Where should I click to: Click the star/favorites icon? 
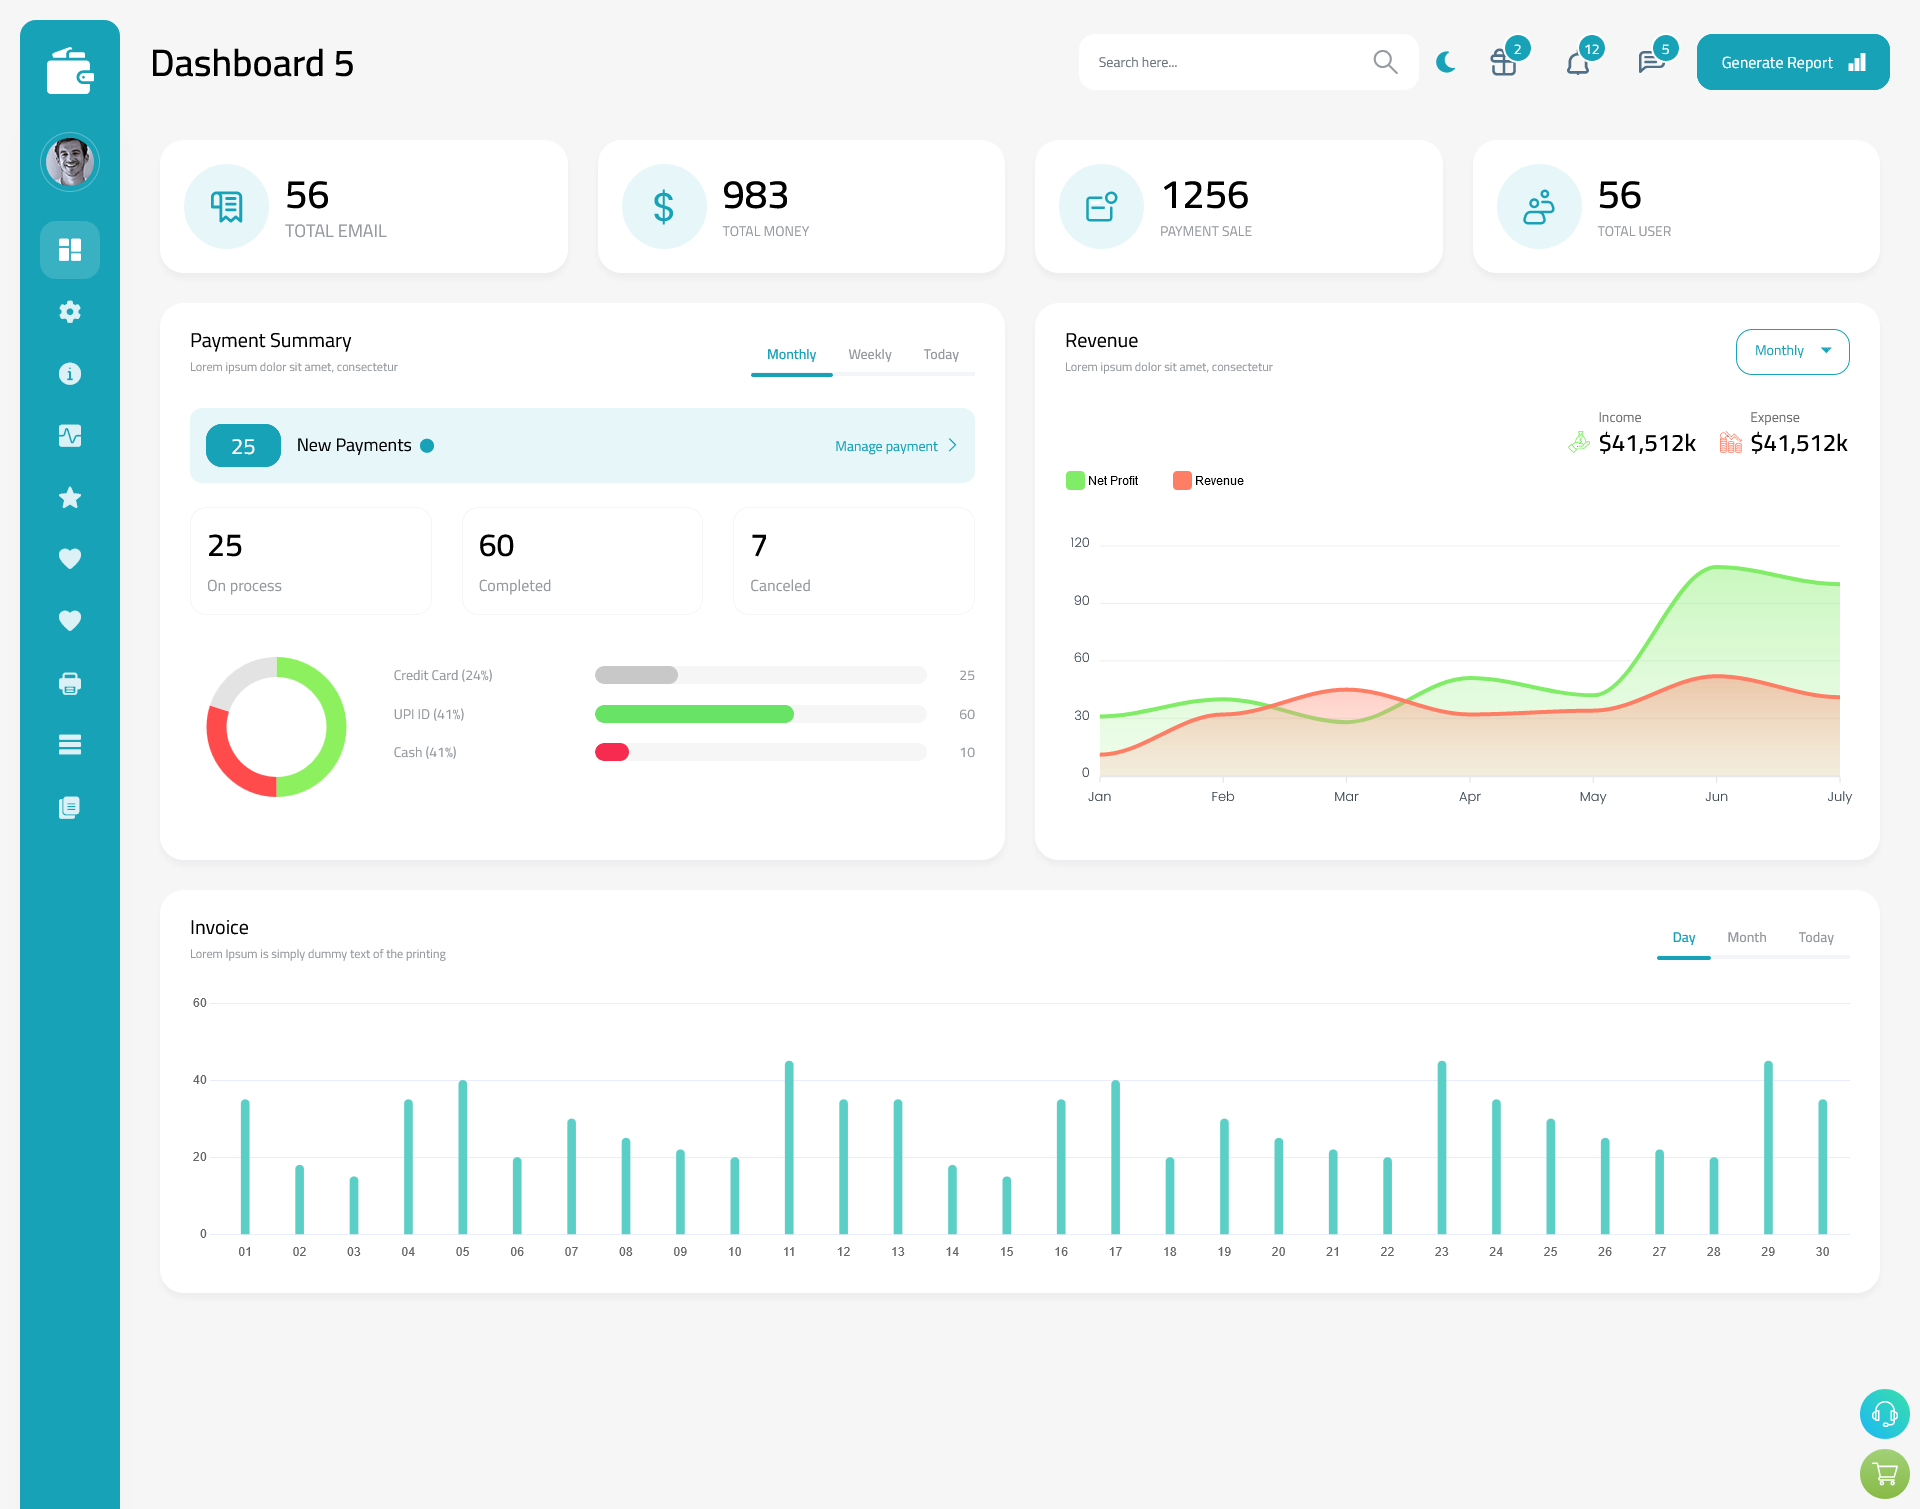[69, 497]
